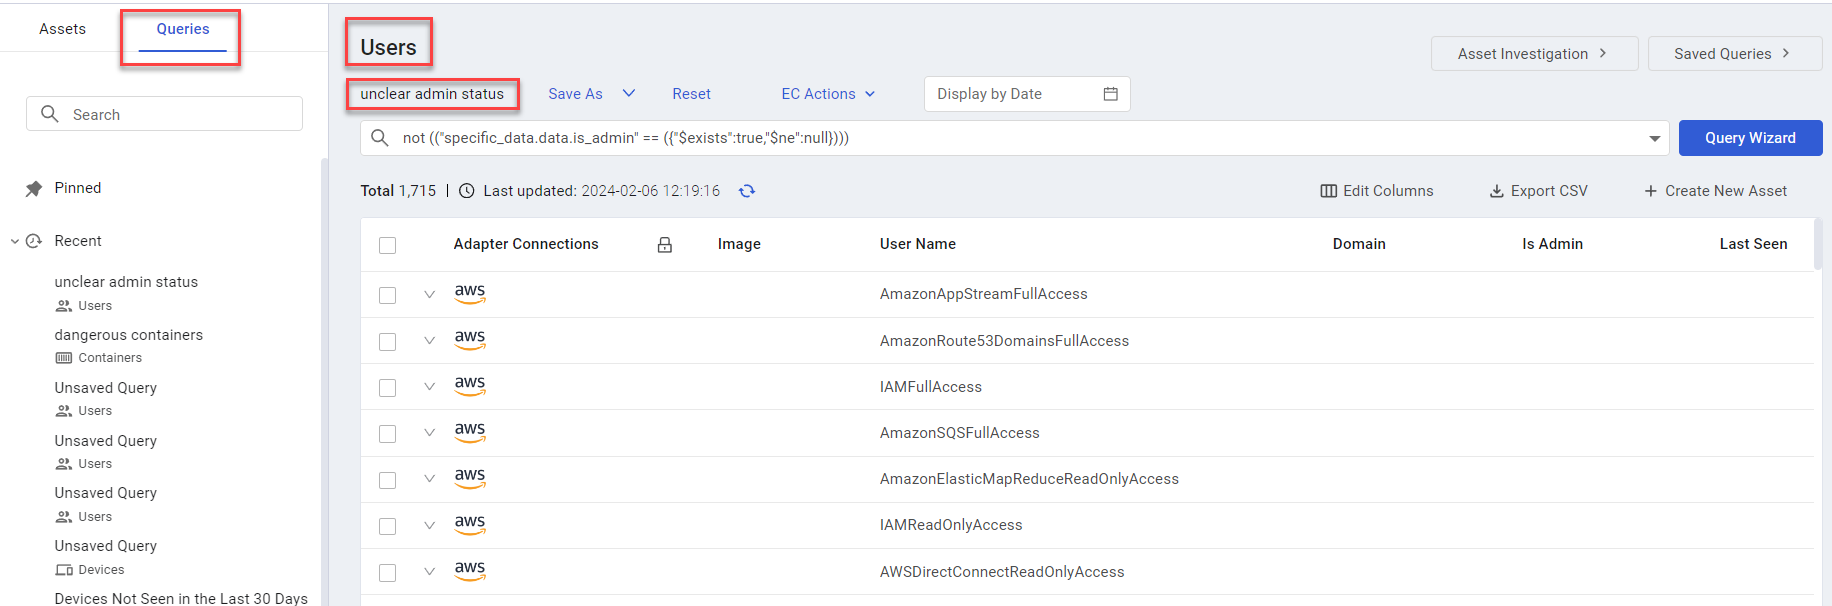Check the AmazonSQSFullAccess row checkbox
The image size is (1832, 606).
tap(388, 434)
